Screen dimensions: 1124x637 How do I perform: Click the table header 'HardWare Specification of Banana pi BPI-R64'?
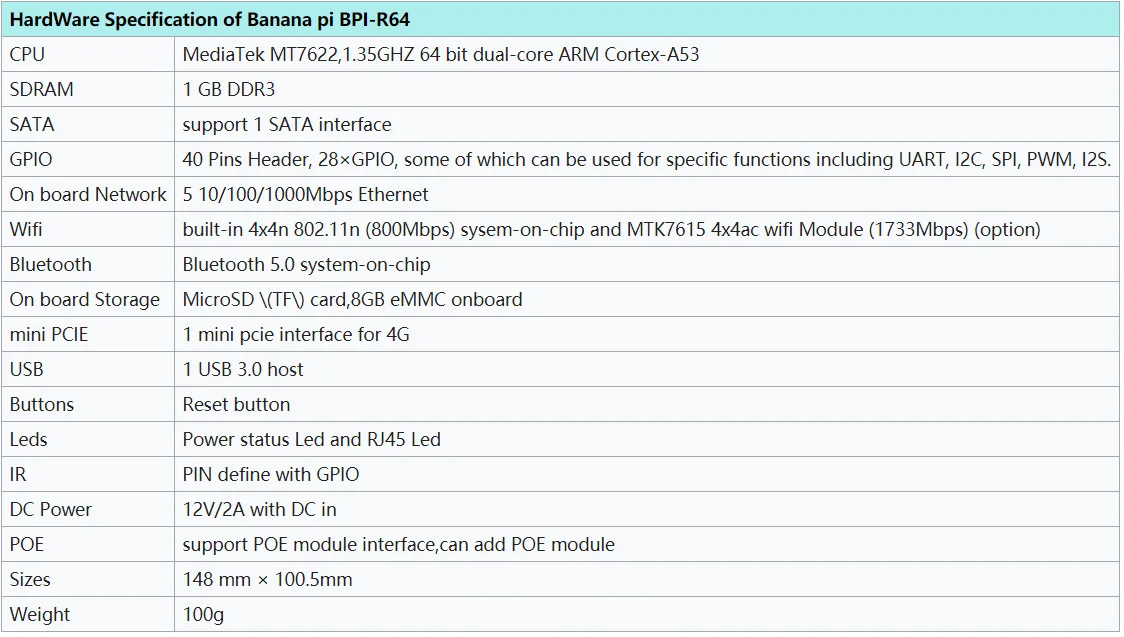[x=209, y=19]
